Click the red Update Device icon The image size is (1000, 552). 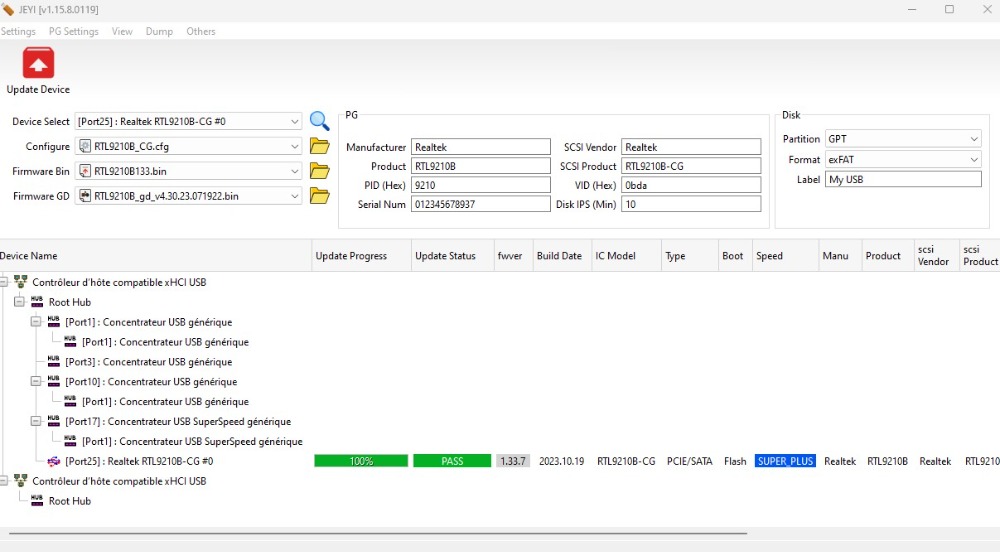click(x=38, y=64)
